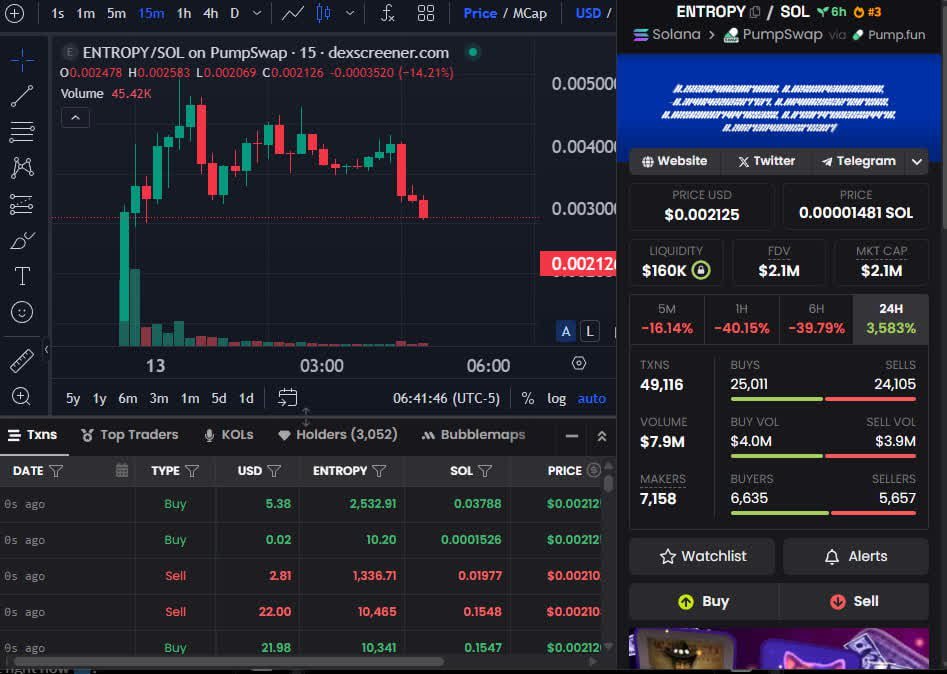Viewport: 947px width, 674px height.
Task: Activate the zoom in tool
Action: coord(22,396)
